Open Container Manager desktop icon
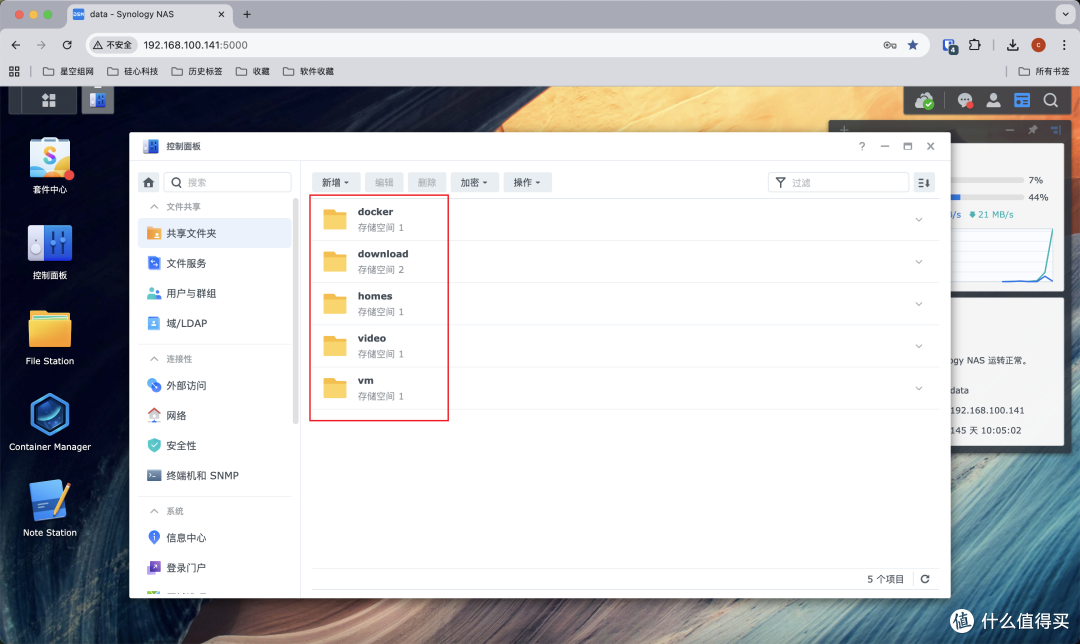Image resolution: width=1080 pixels, height=644 pixels. tap(50, 415)
